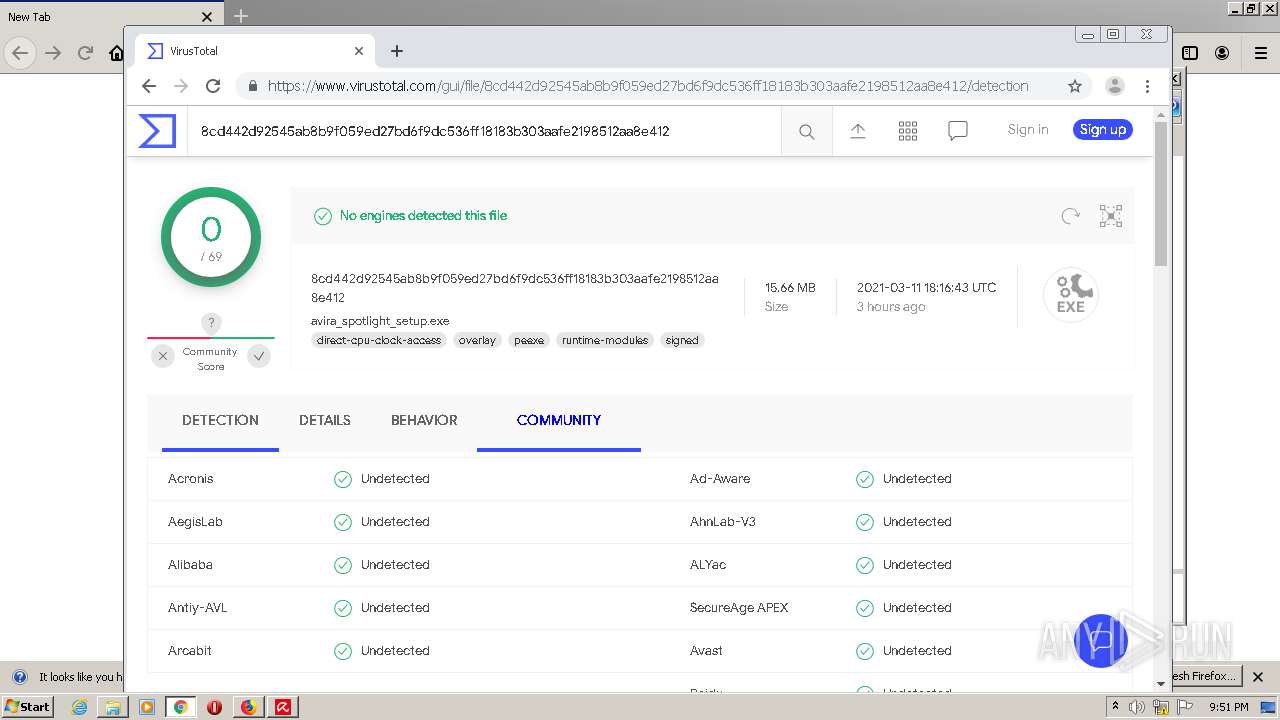Switch to the COMMUNITY tab

559,420
